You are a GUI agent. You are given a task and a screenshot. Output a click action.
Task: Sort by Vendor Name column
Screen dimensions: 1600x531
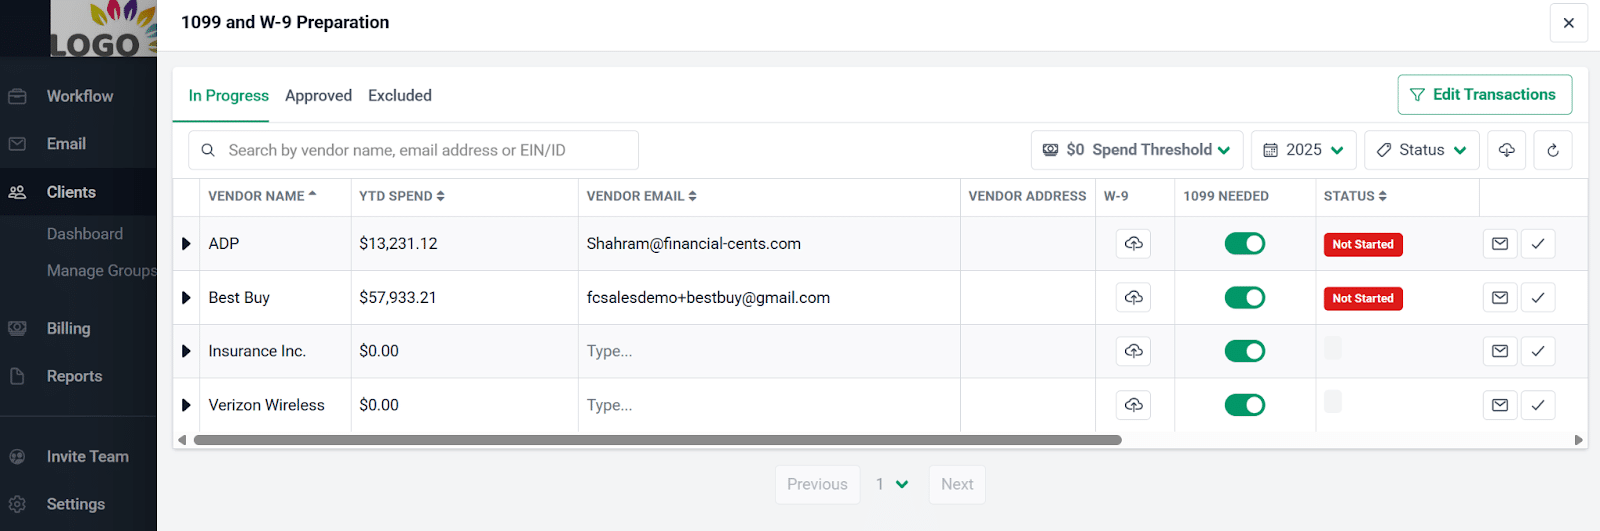pos(262,196)
